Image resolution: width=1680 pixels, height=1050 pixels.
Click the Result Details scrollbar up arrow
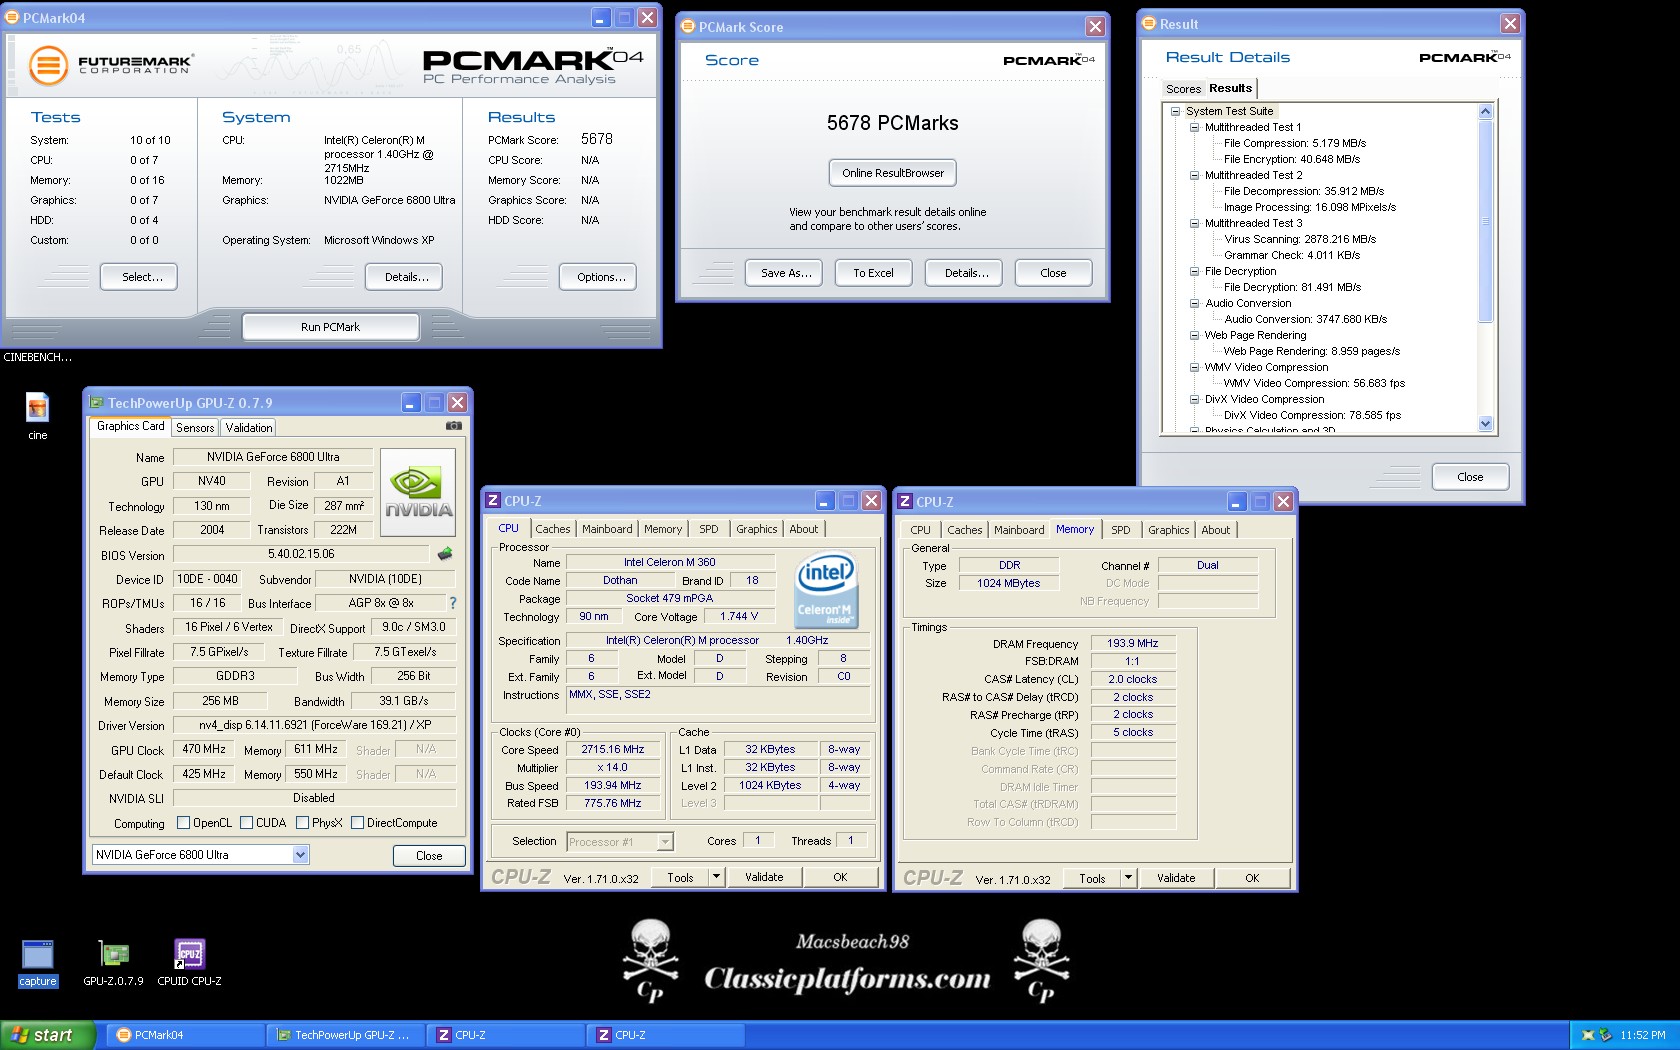[1485, 111]
